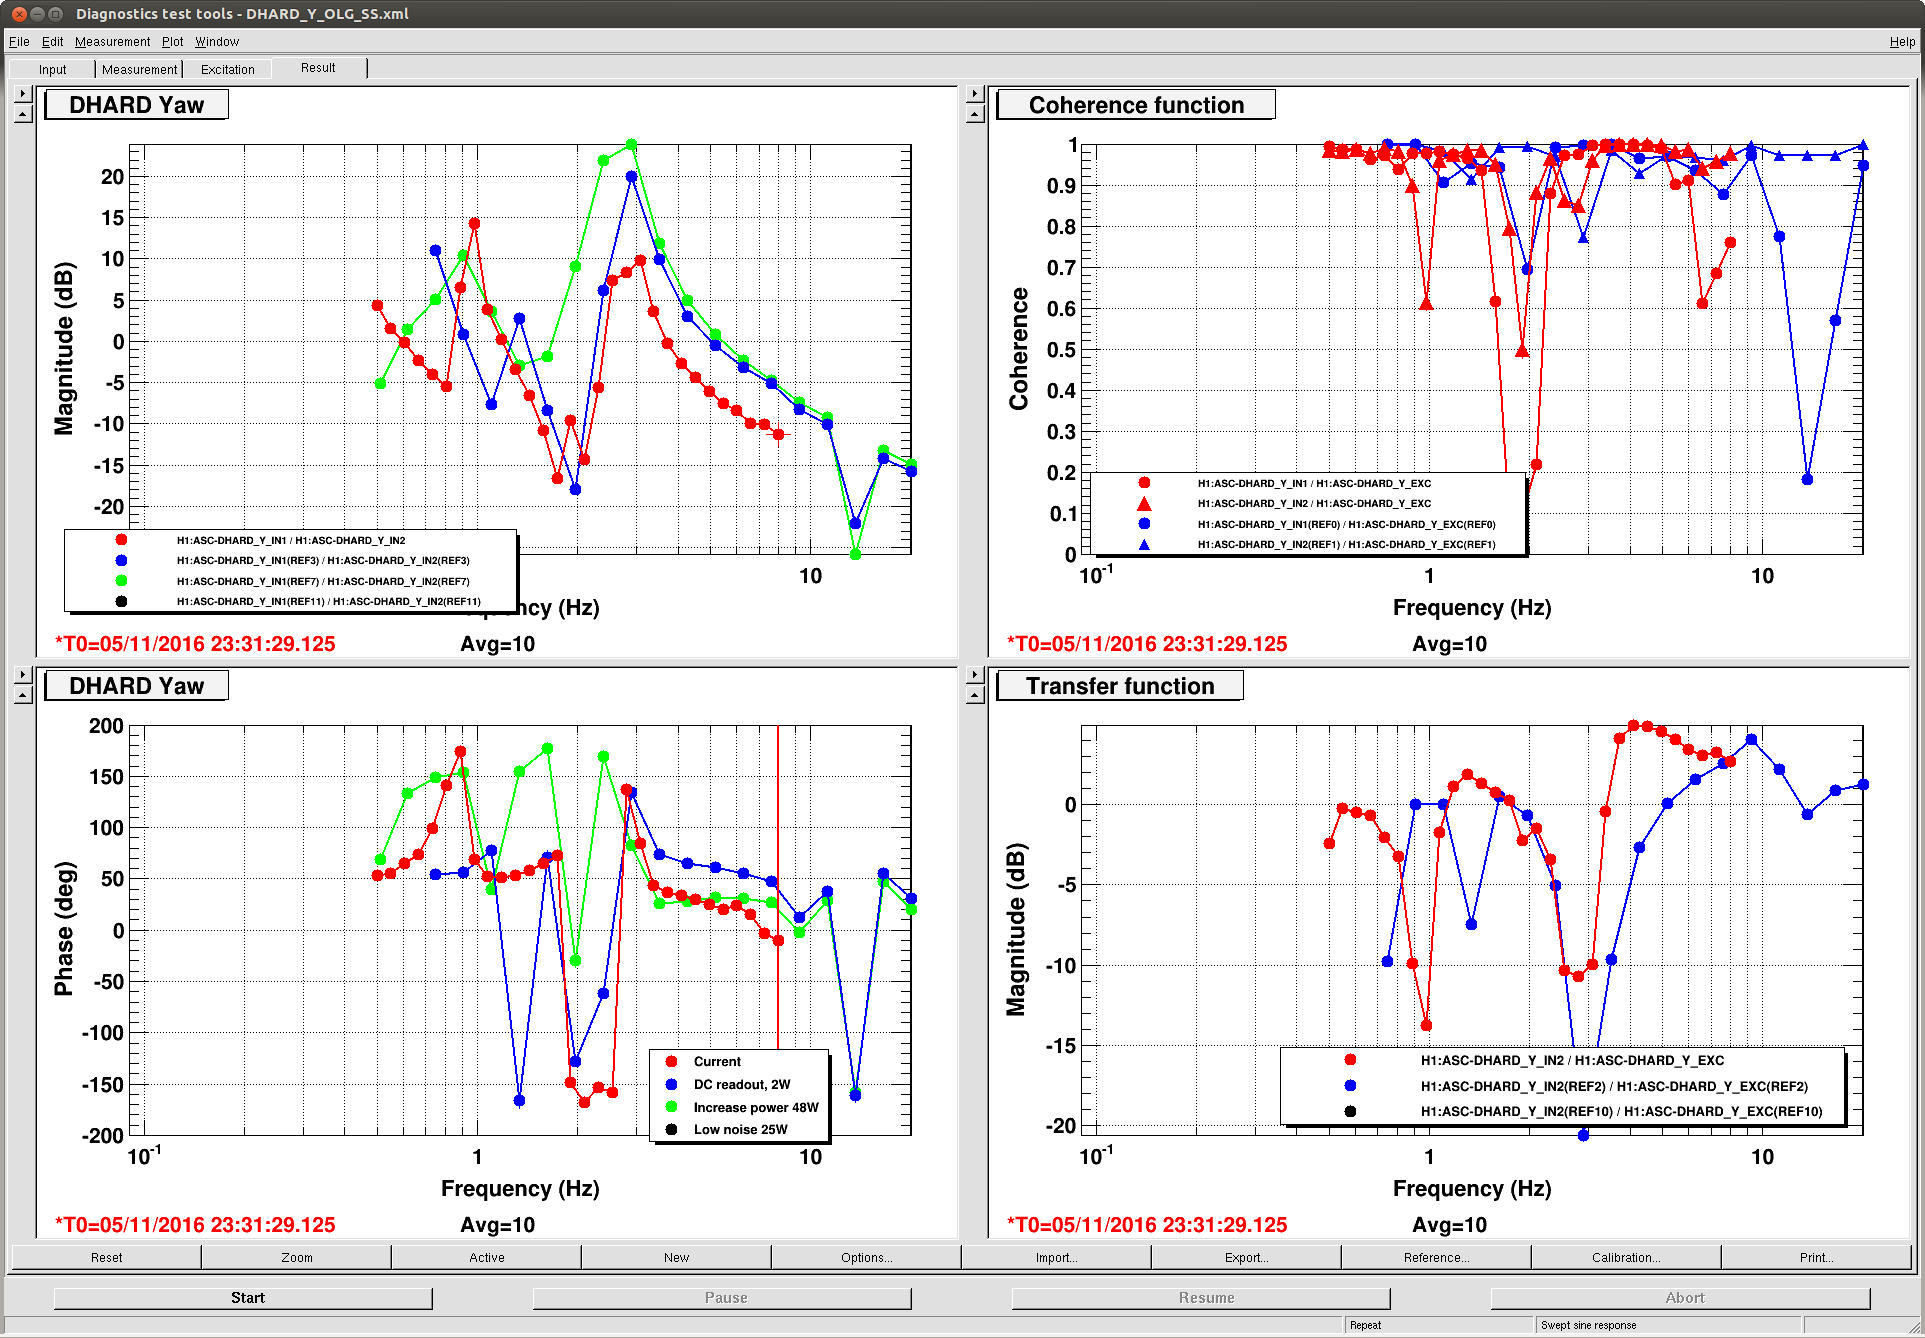Click the Resume button
The image size is (1925, 1338).
[x=1201, y=1298]
